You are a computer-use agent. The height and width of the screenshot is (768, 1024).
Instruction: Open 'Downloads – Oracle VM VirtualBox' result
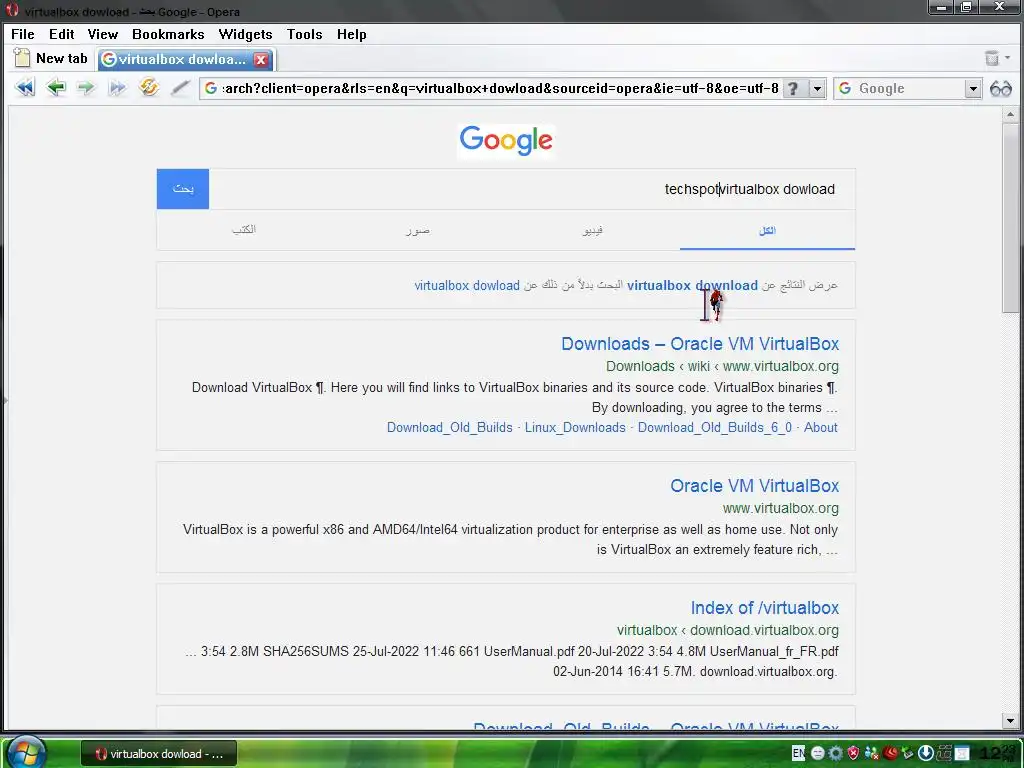[699, 344]
